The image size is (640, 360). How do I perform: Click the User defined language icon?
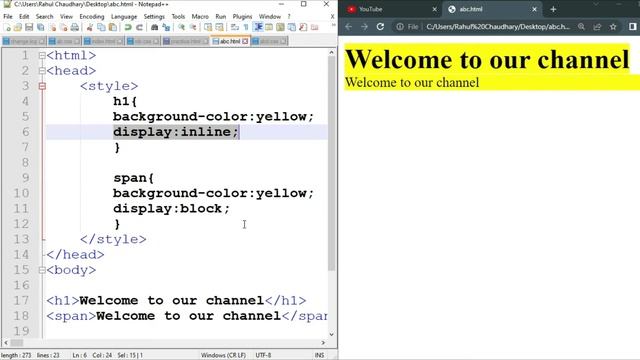pyautogui.click(x=269, y=27)
